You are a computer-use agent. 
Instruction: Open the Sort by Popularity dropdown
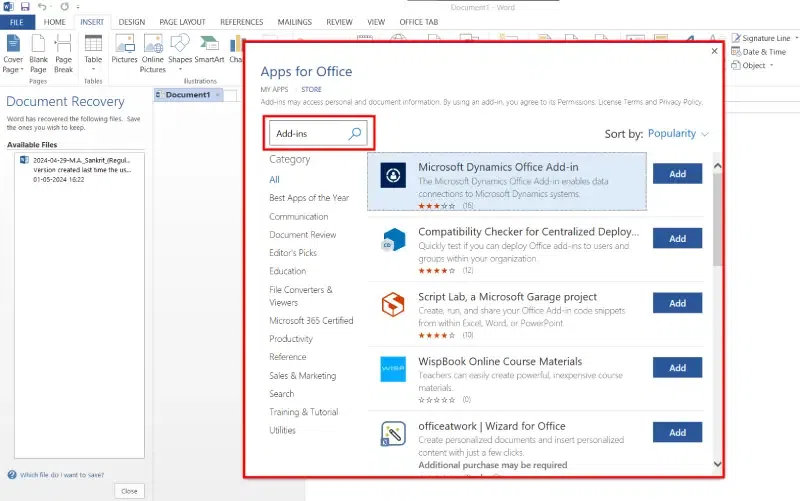click(x=678, y=134)
